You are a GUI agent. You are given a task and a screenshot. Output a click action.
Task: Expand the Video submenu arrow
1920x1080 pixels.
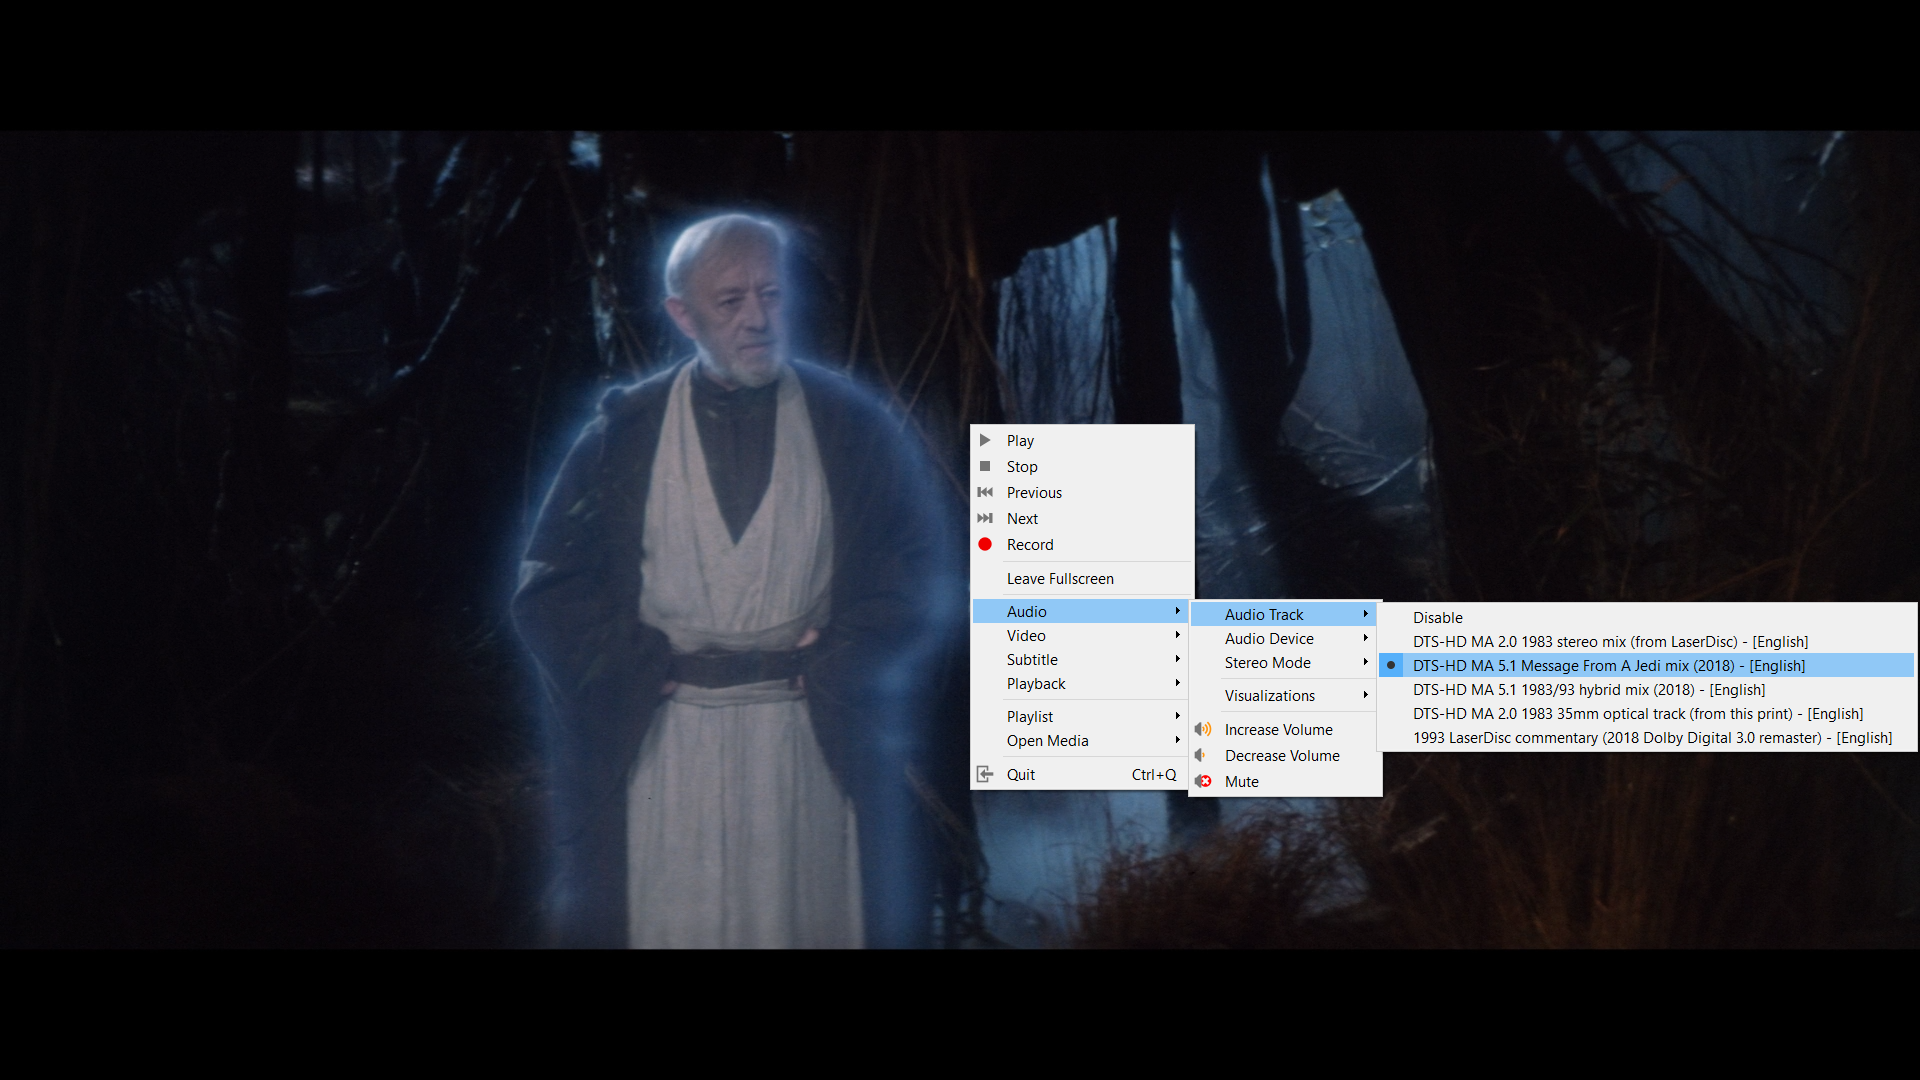coord(1178,635)
